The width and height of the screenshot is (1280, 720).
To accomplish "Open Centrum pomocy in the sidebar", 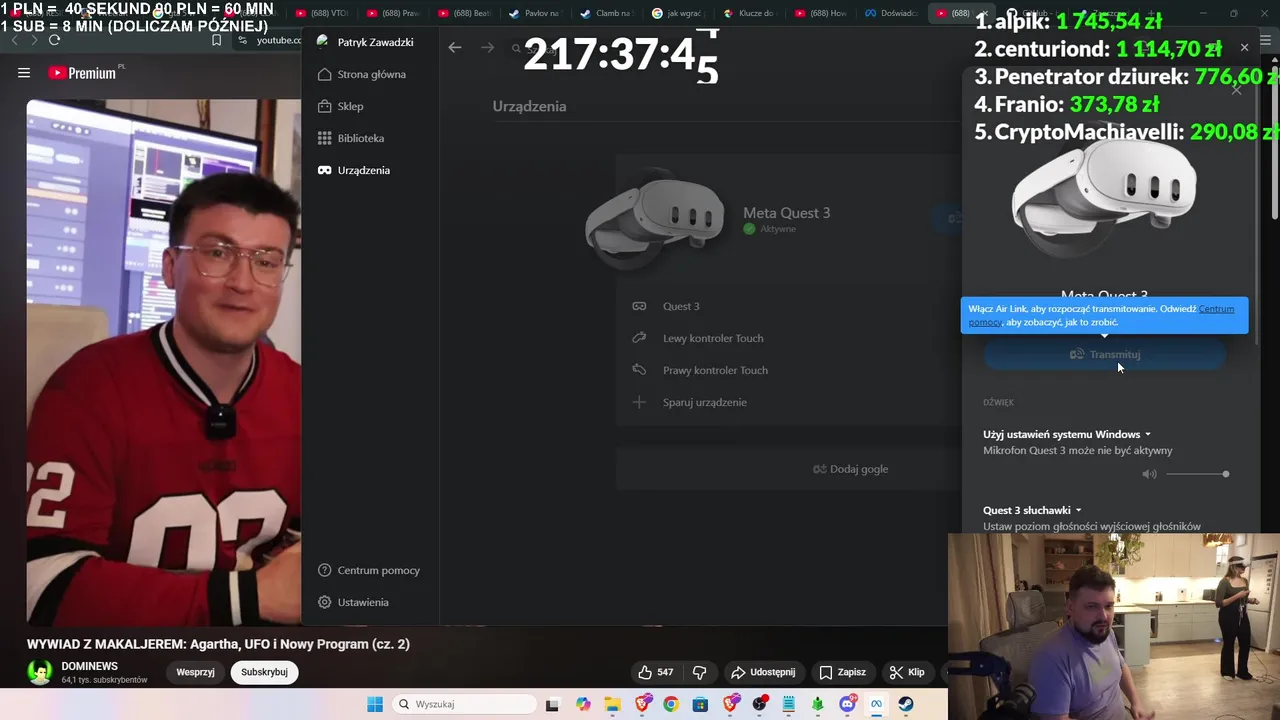I will click(368, 570).
